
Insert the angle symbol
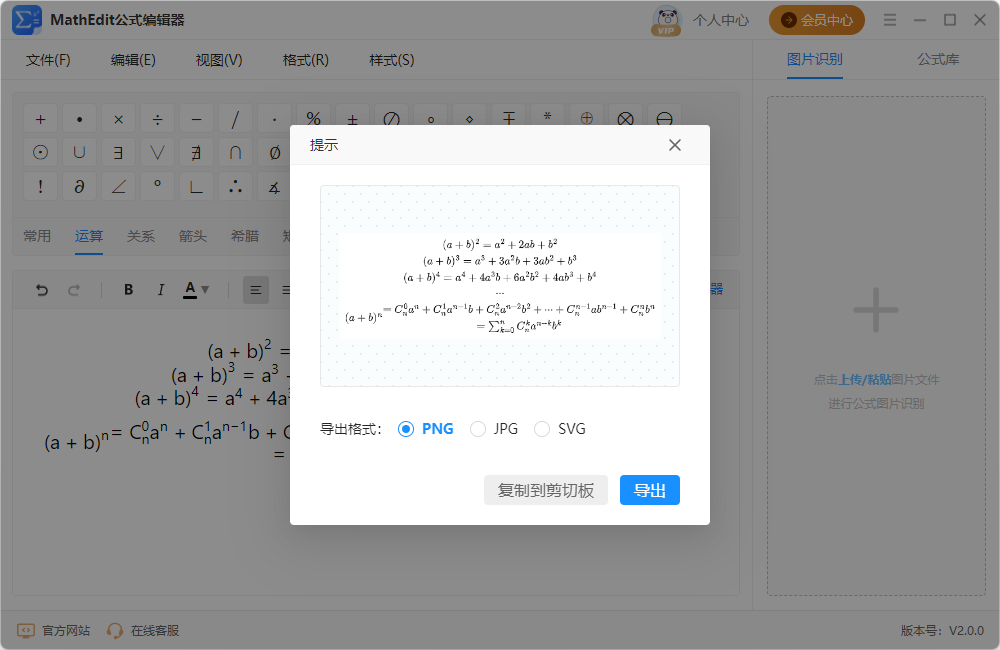pos(118,186)
